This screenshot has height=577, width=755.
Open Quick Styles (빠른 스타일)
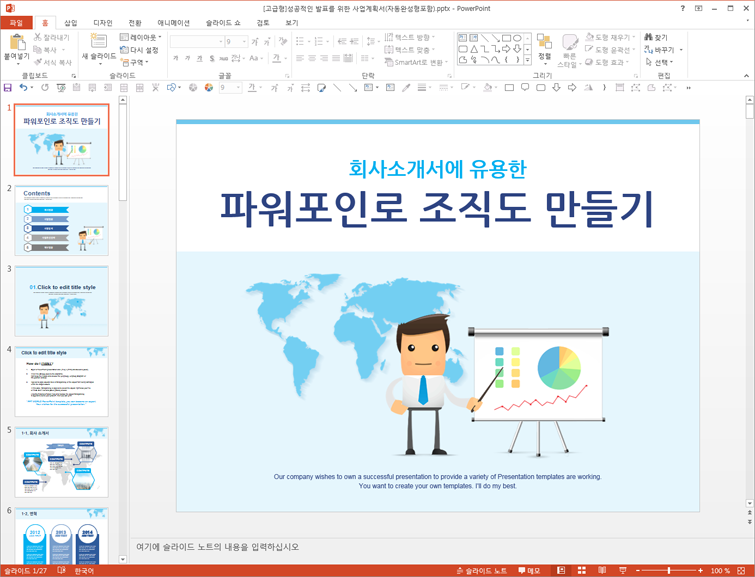[570, 51]
